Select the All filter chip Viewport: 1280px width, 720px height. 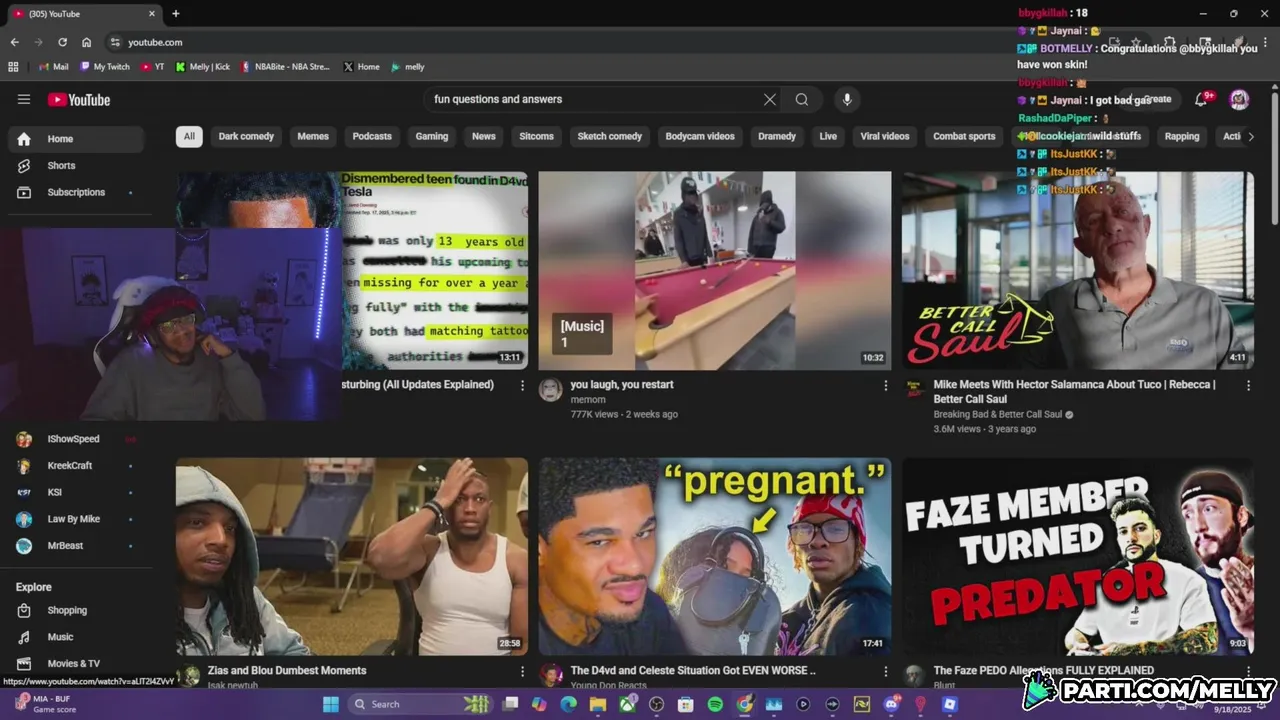pyautogui.click(x=189, y=136)
